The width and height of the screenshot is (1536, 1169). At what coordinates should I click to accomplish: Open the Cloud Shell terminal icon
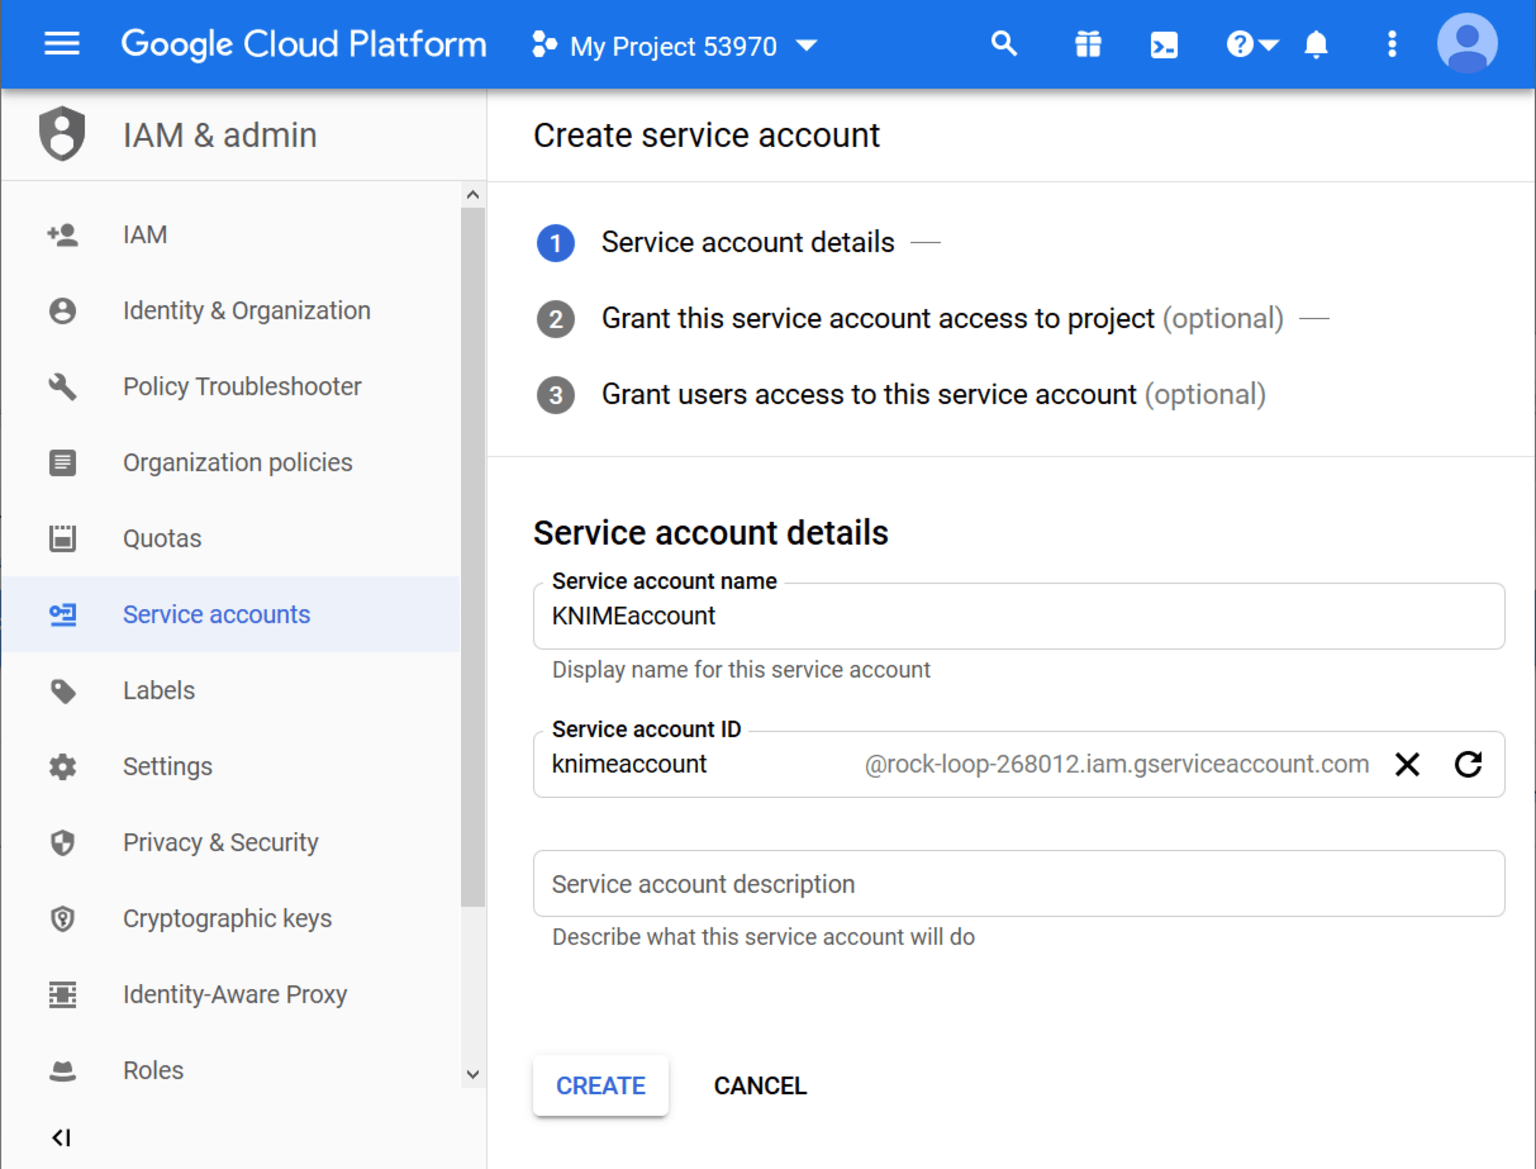coord(1163,44)
